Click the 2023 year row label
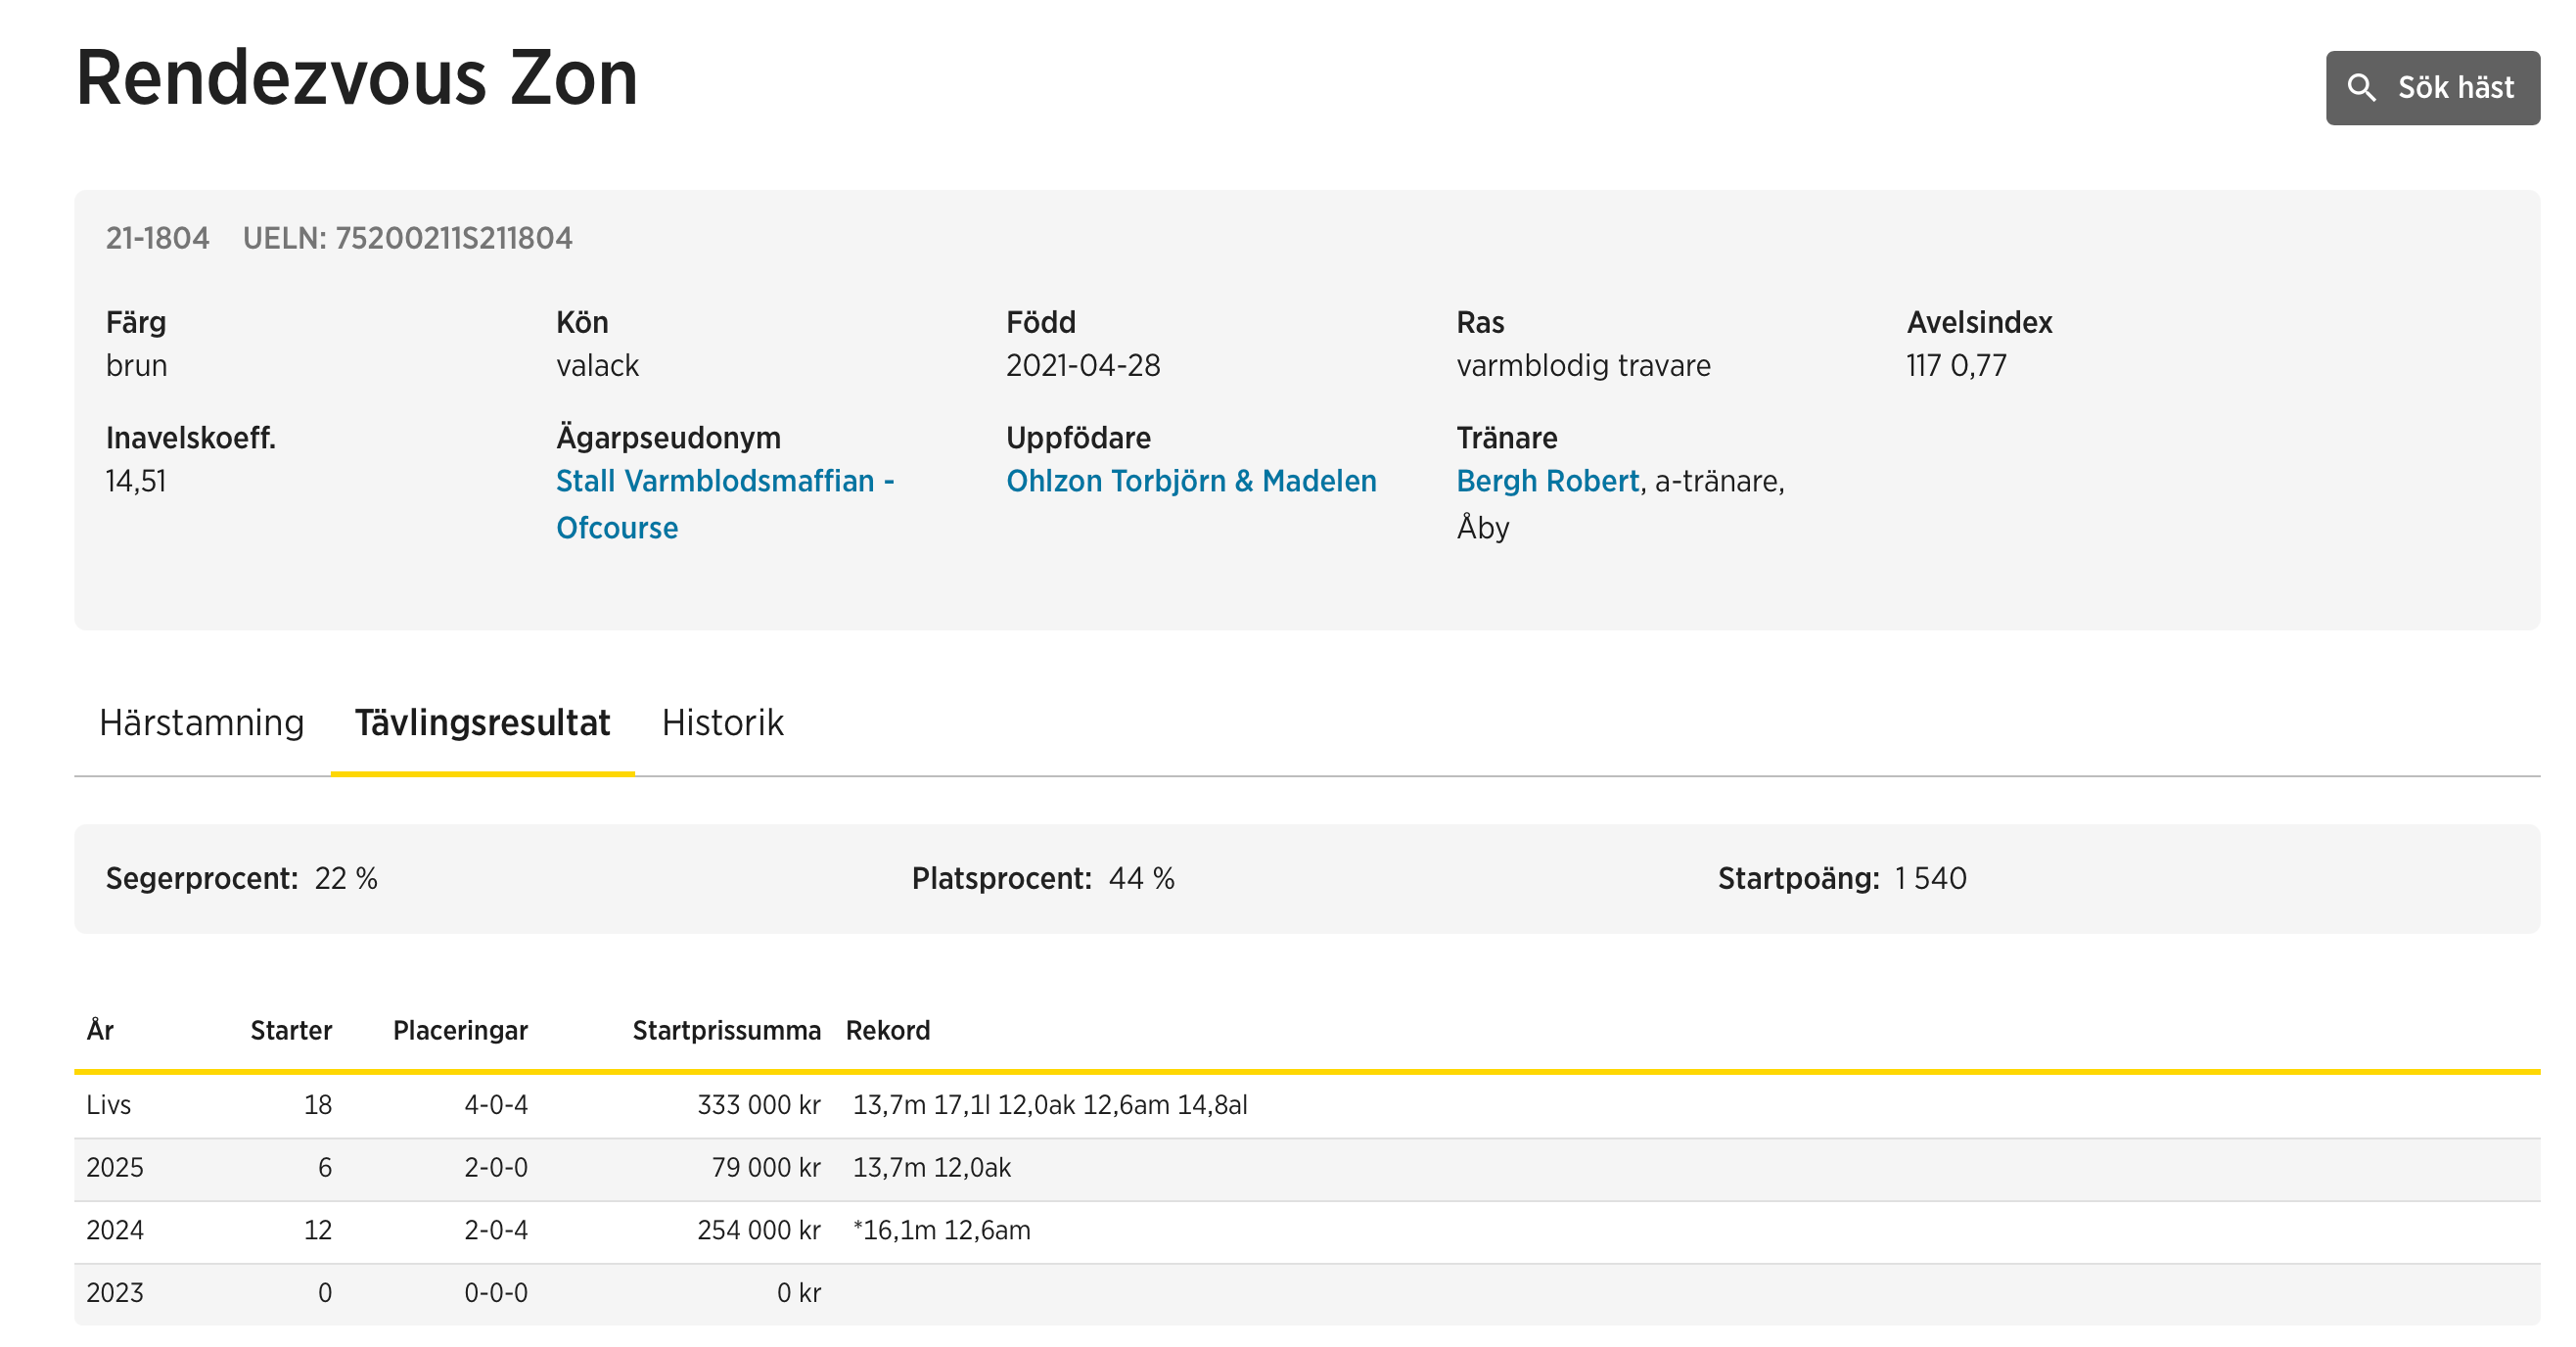 [x=115, y=1292]
